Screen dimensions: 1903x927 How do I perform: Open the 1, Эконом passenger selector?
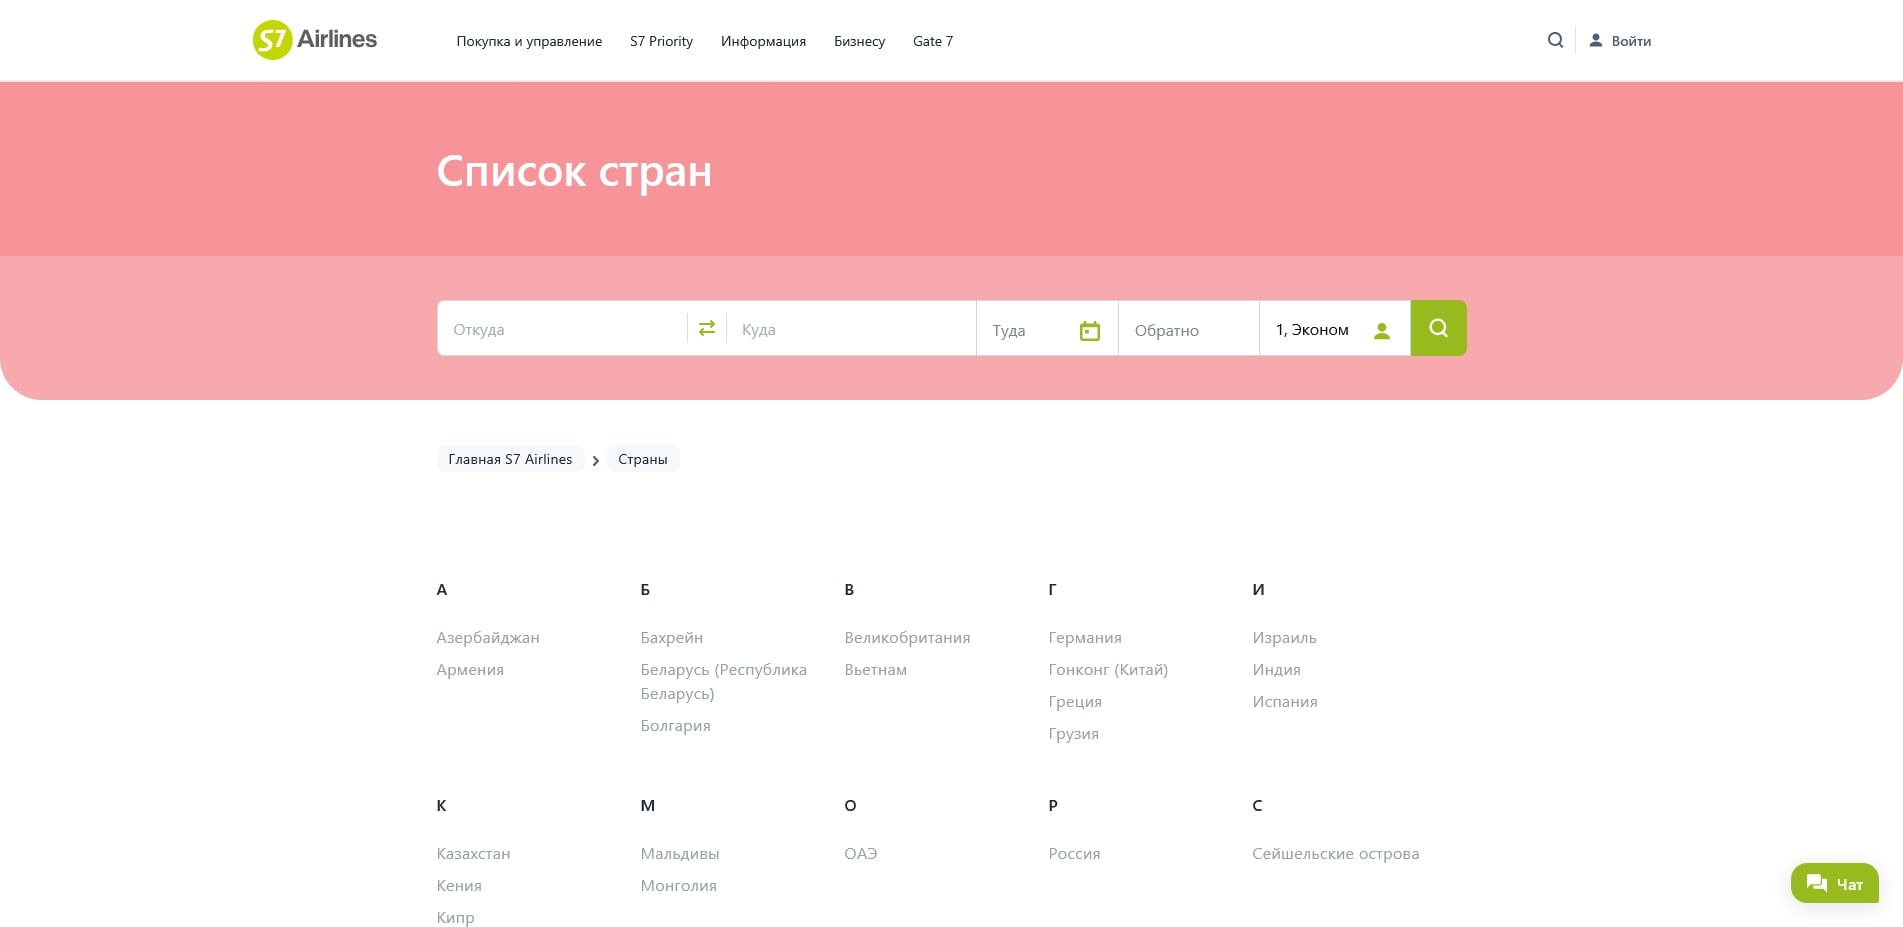[1312, 330]
